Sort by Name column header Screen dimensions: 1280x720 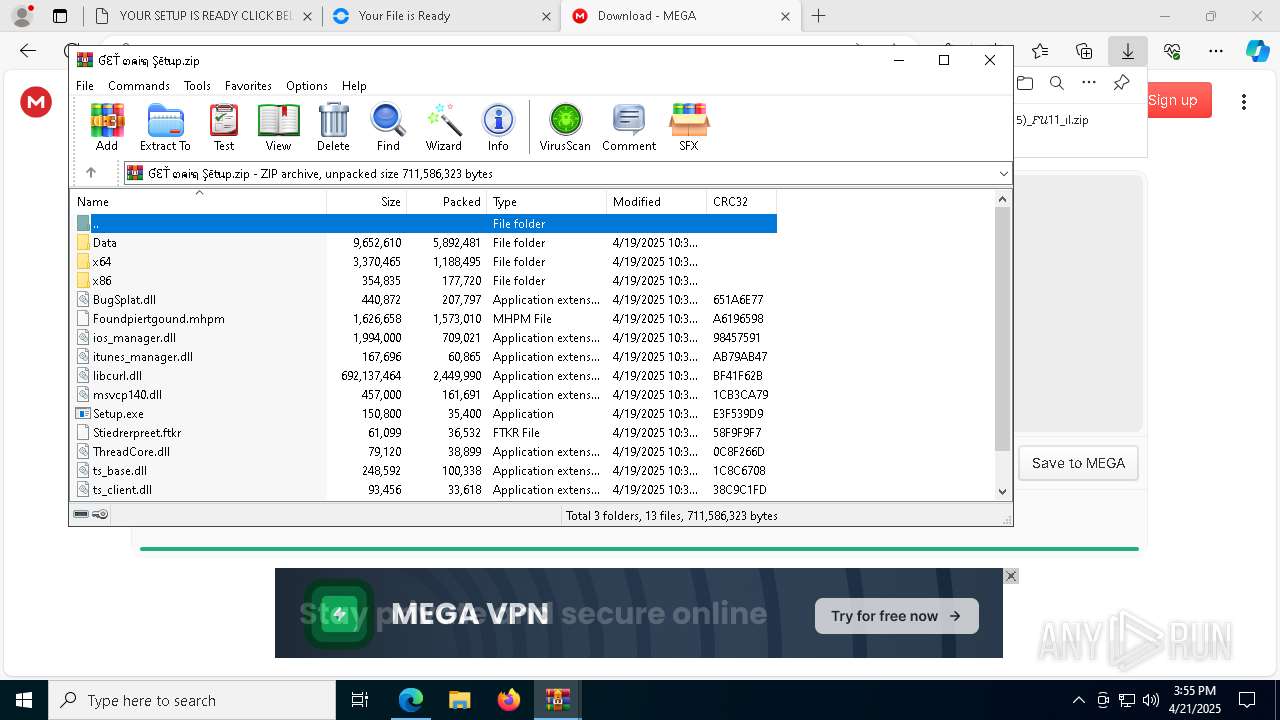(199, 201)
